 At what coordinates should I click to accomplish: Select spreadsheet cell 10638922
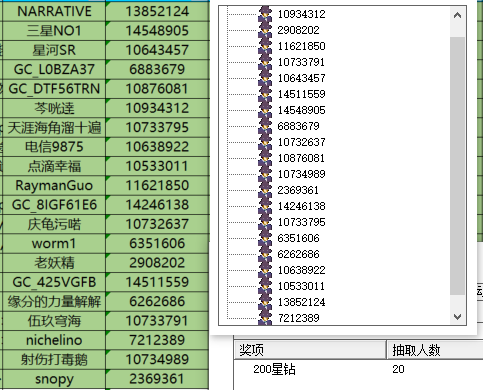(x=157, y=147)
